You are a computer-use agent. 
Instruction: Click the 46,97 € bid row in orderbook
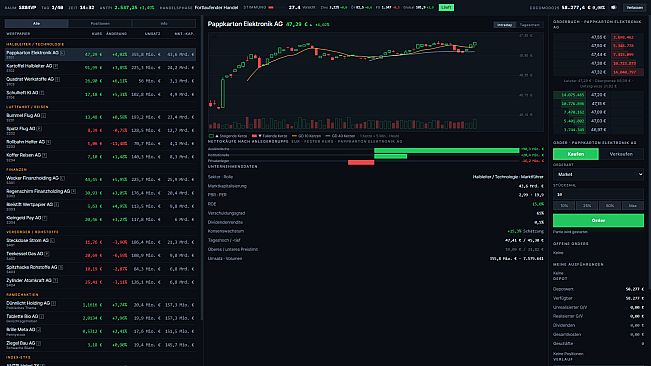(598, 130)
